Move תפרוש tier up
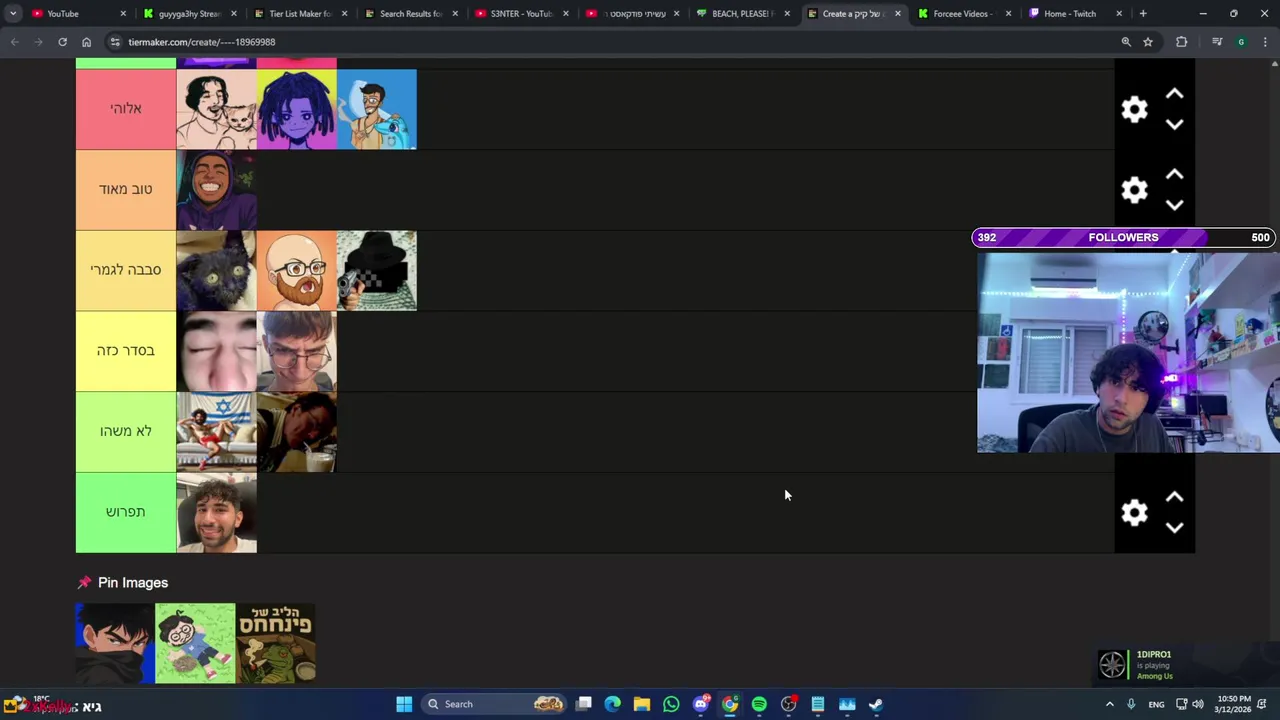The image size is (1280, 720). (1174, 497)
